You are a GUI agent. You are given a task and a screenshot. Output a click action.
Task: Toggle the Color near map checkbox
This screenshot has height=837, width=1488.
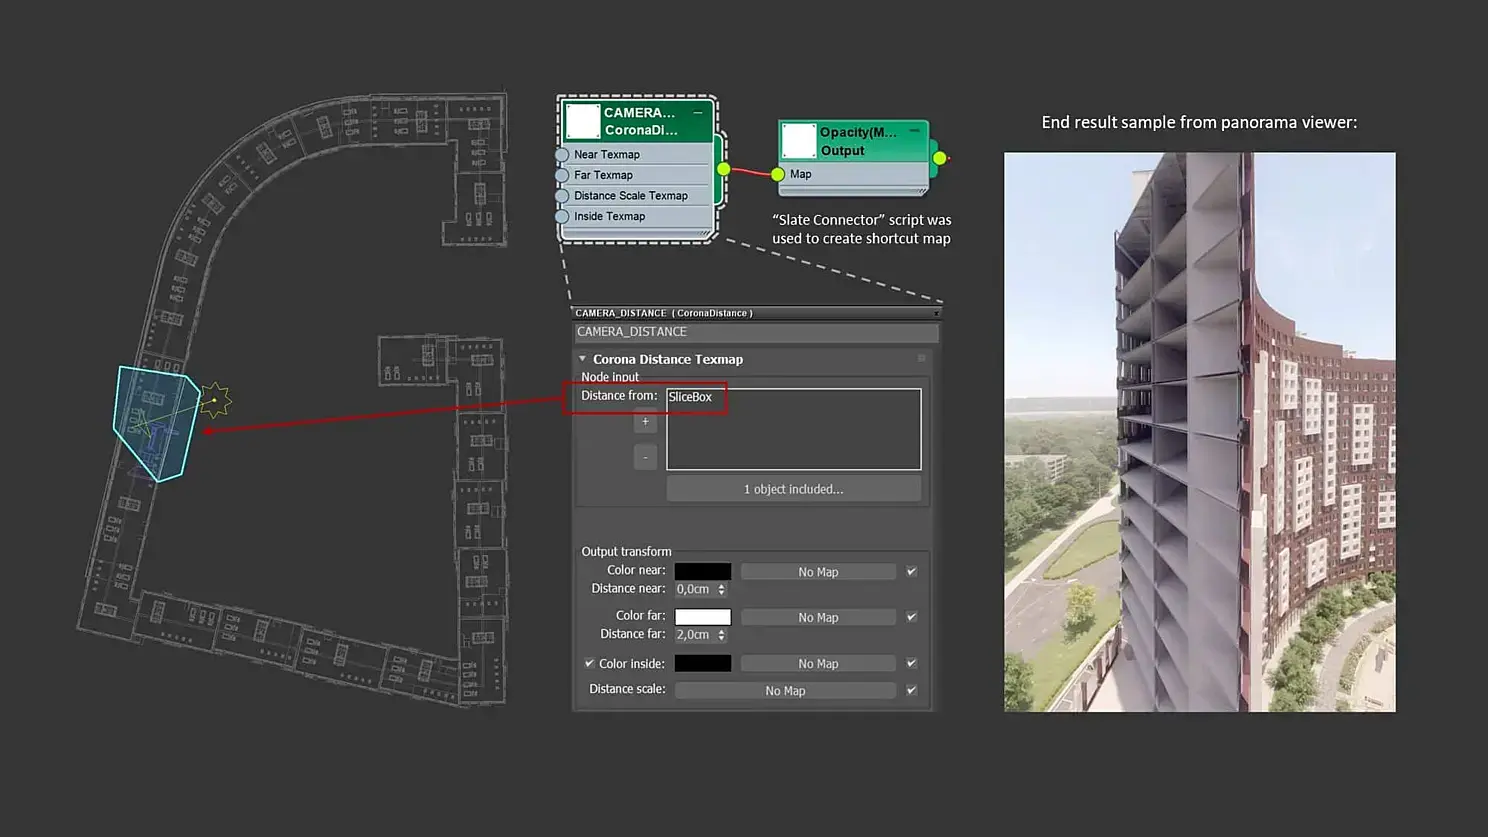(911, 572)
